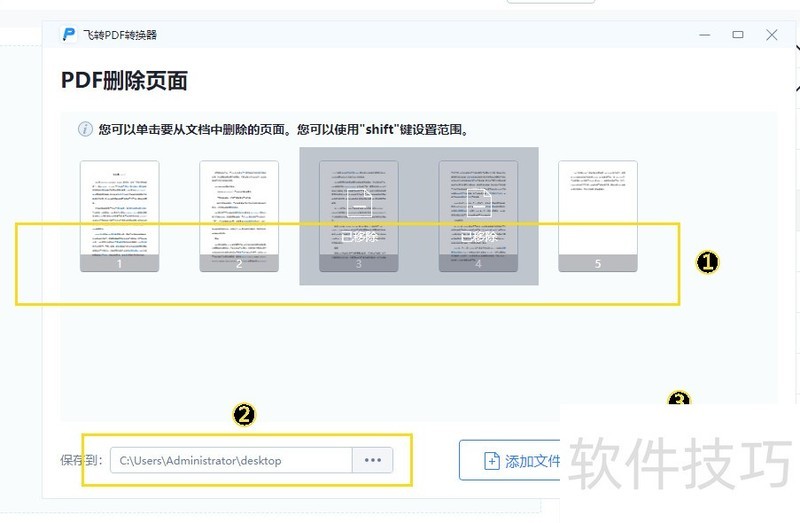Open the save folder browse button

tap(372, 460)
